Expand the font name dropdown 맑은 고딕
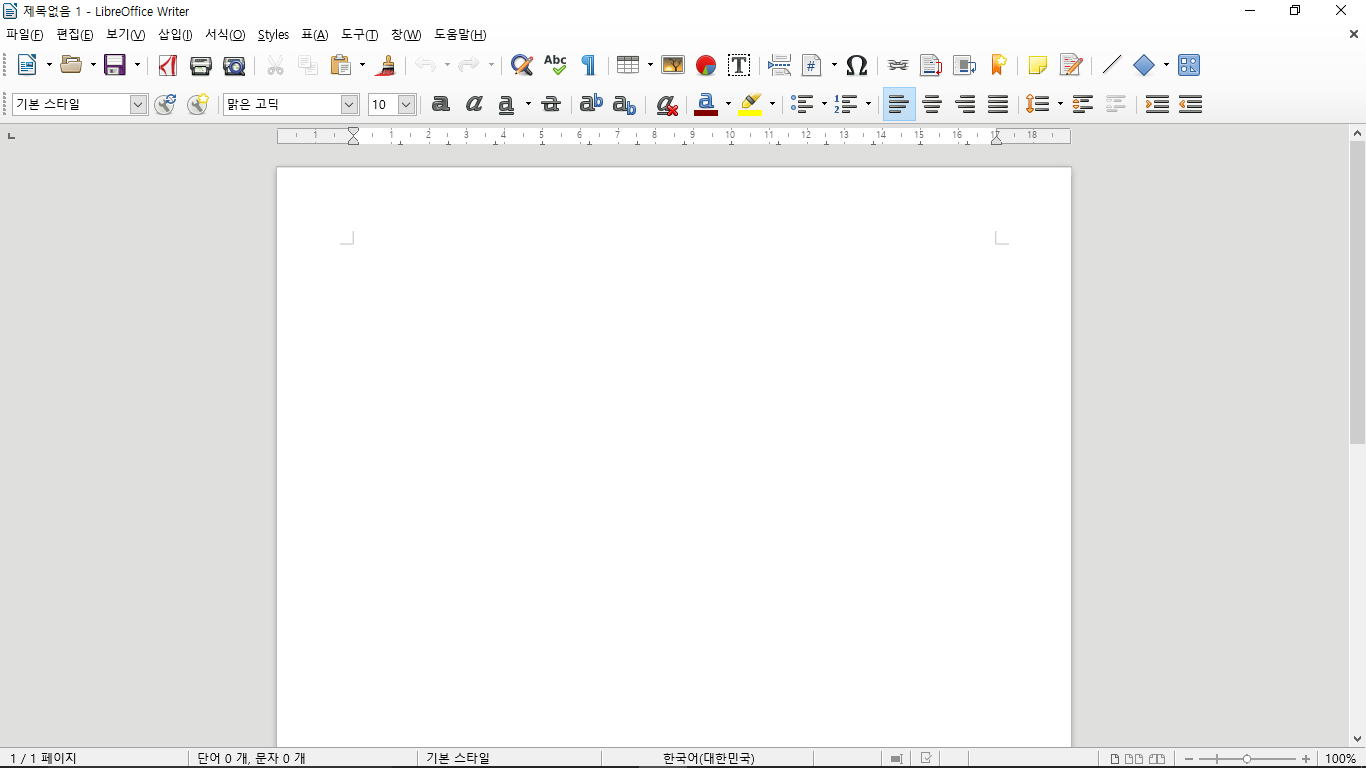 coord(349,104)
